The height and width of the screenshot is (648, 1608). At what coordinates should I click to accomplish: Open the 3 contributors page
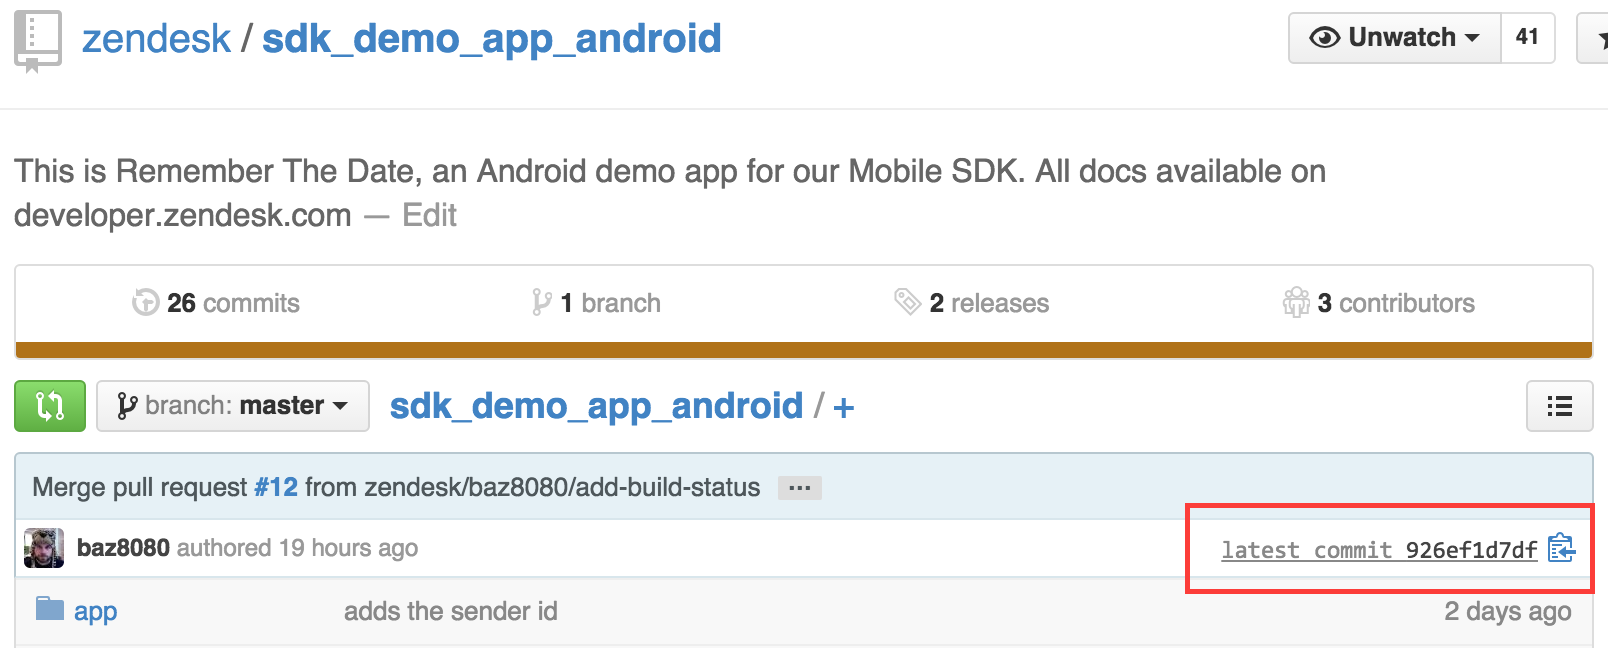tap(1379, 303)
